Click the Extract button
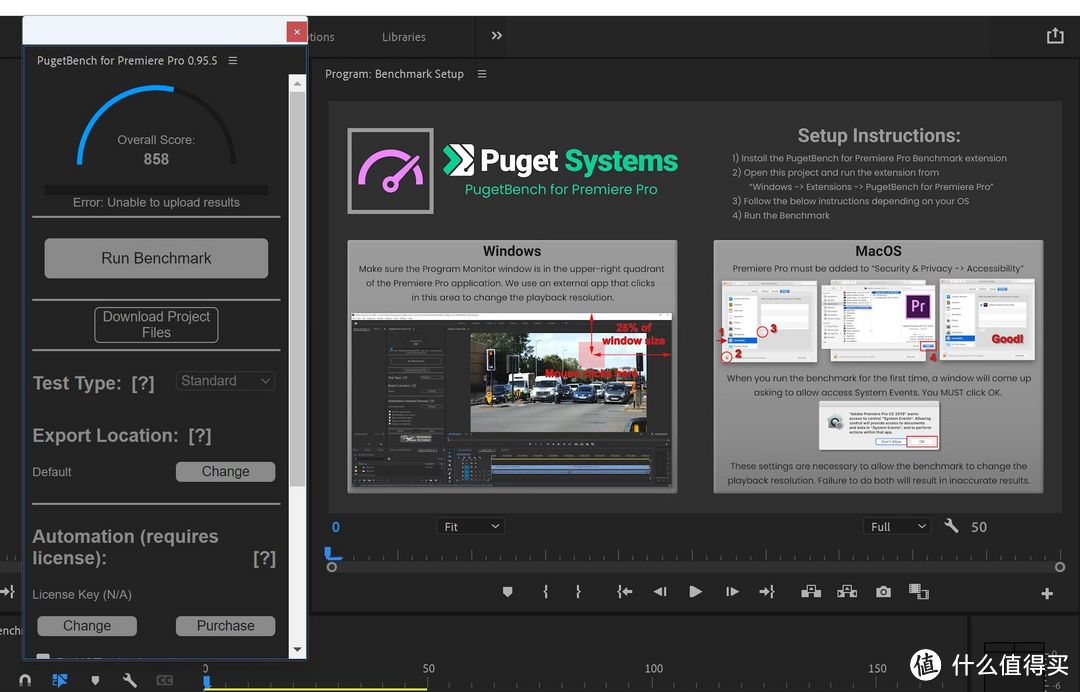1080x692 pixels. pos(847,591)
